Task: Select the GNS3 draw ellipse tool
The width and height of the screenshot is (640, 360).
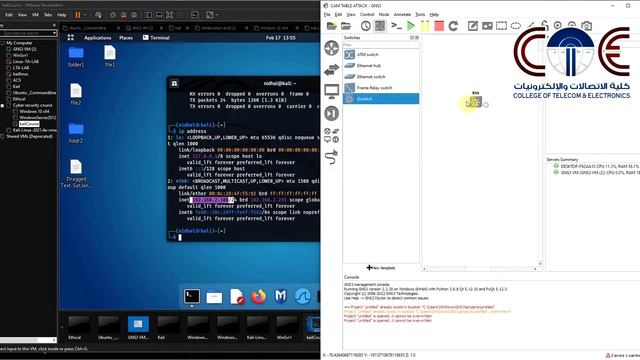Action: 516,26
